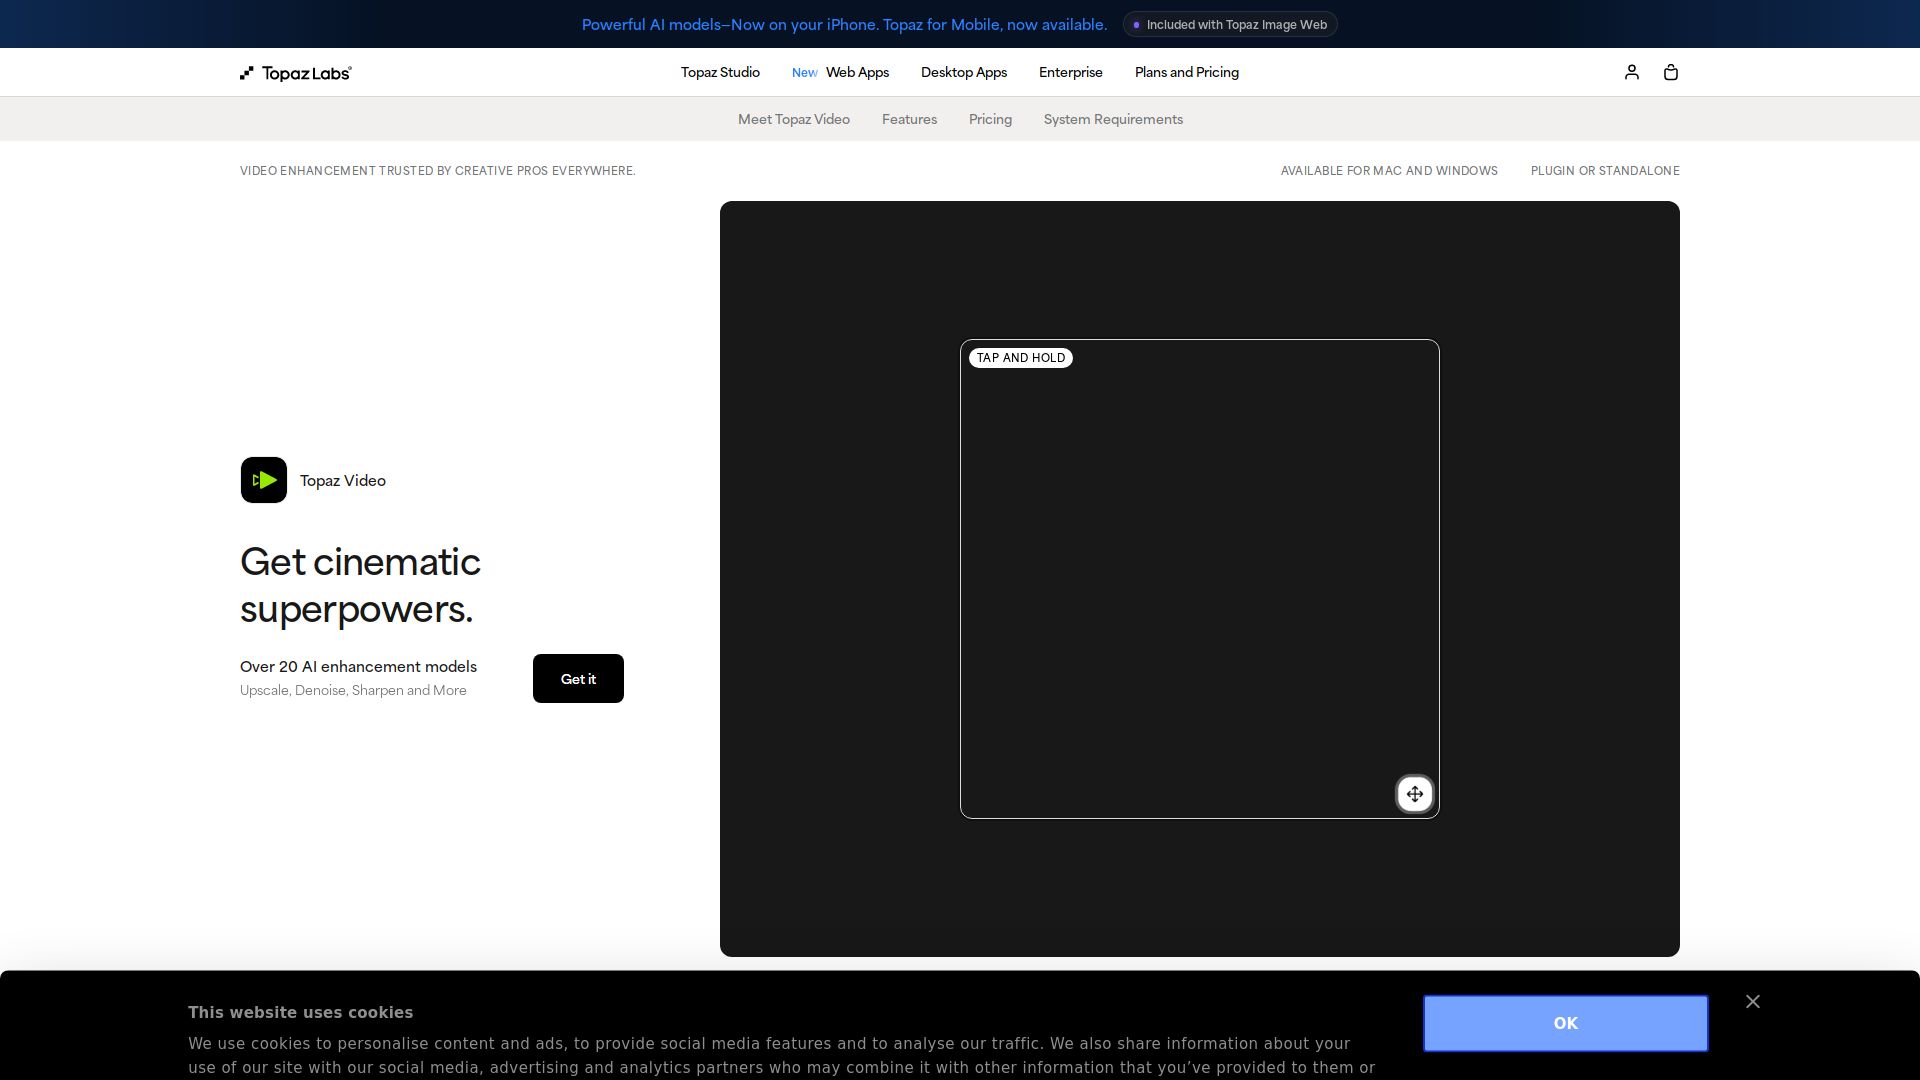Go to Plans and Pricing
Image resolution: width=1920 pixels, height=1080 pixels.
point(1187,72)
